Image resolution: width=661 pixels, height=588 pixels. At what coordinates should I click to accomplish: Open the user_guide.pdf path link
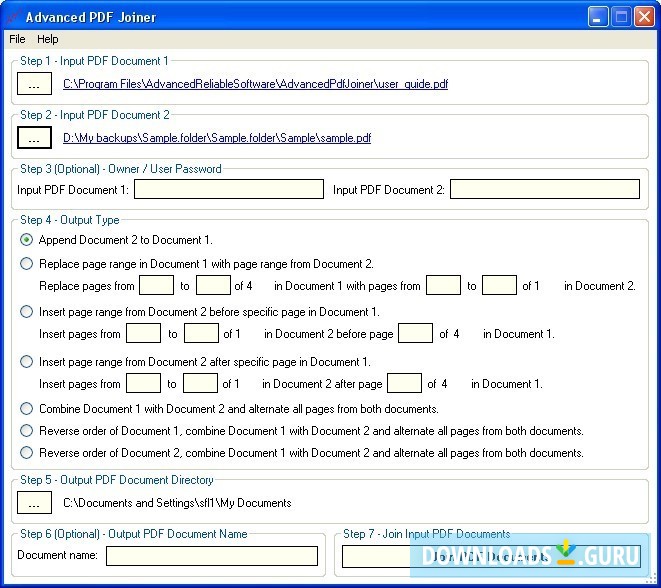tap(255, 84)
